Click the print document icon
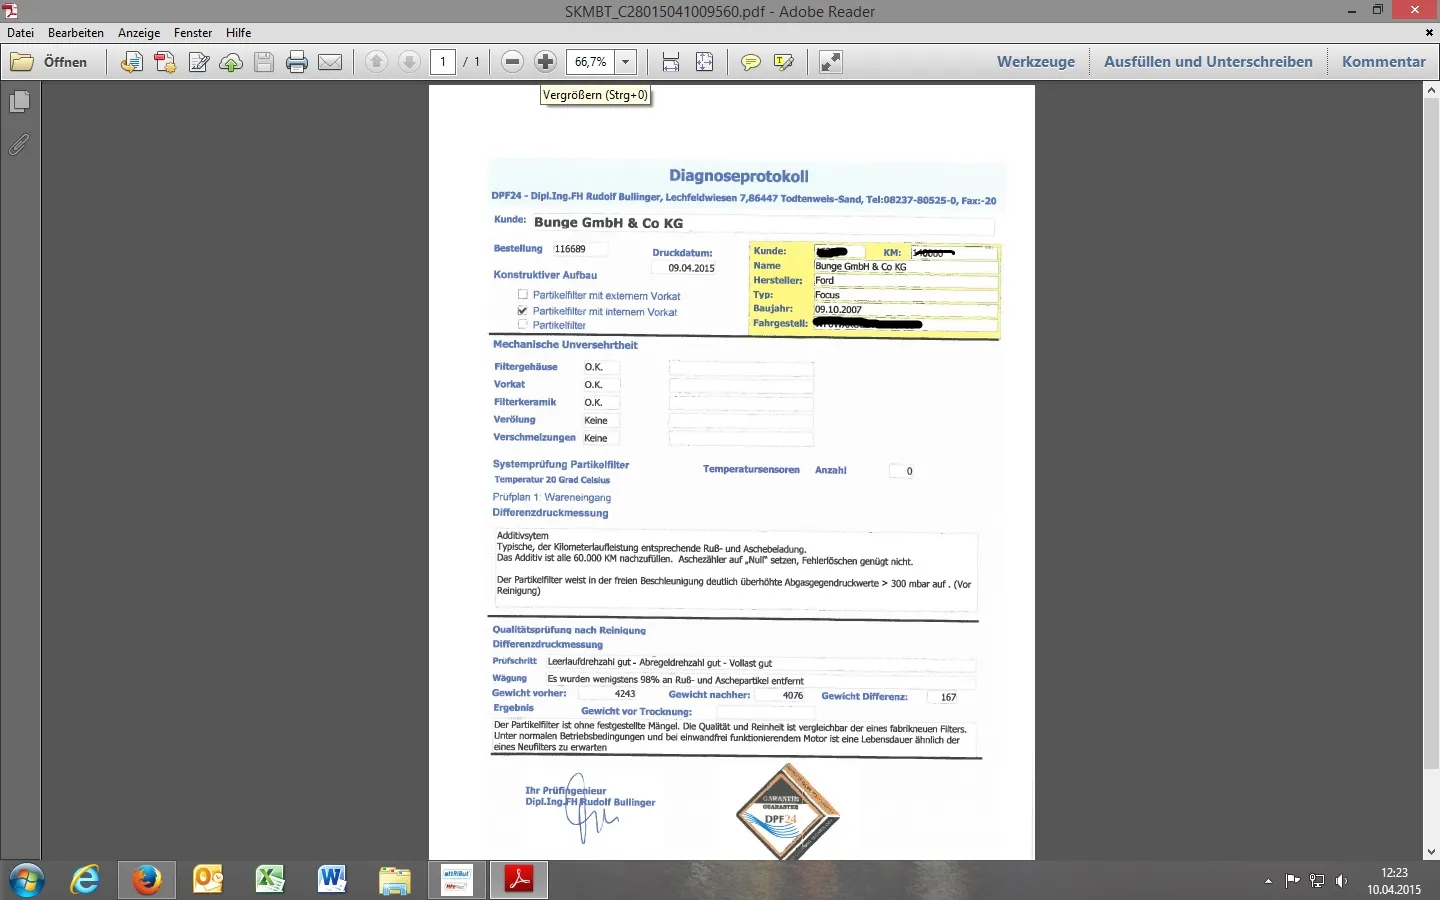 (x=297, y=62)
